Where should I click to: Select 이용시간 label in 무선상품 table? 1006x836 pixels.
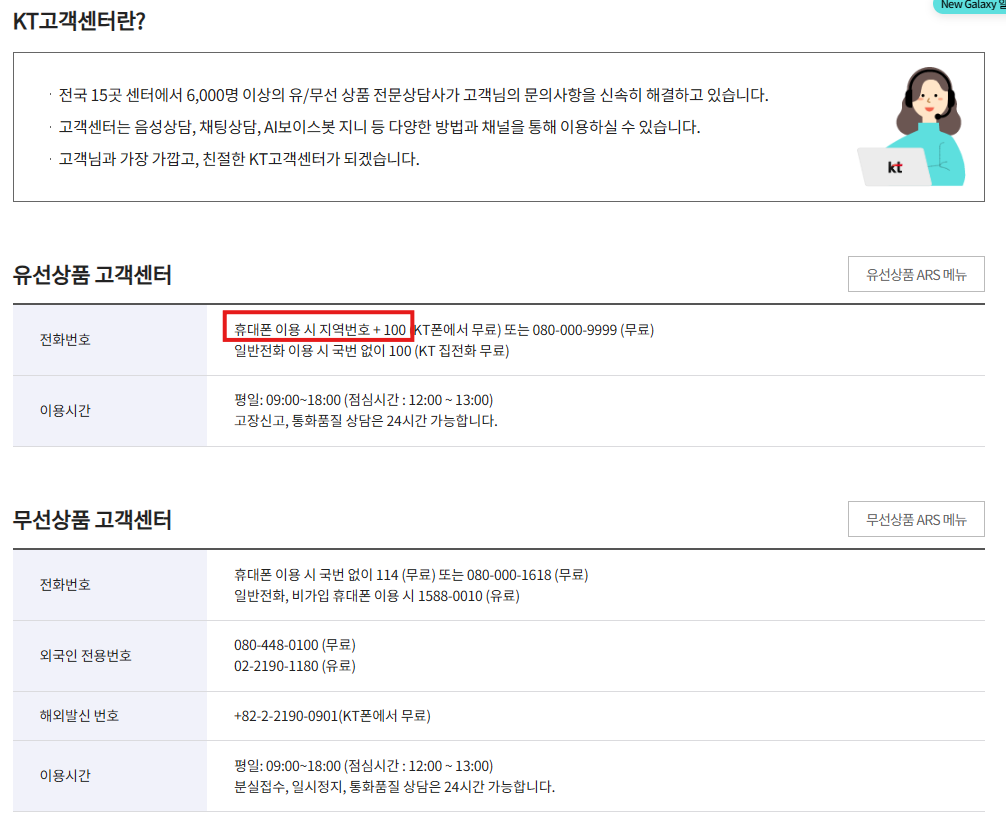65,776
